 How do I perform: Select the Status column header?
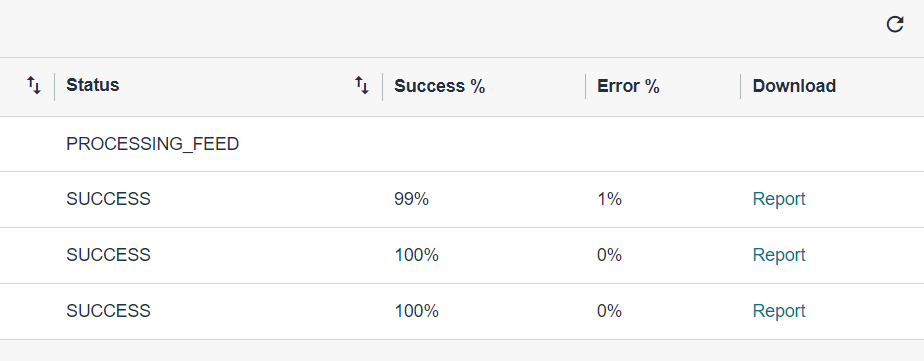tap(93, 85)
